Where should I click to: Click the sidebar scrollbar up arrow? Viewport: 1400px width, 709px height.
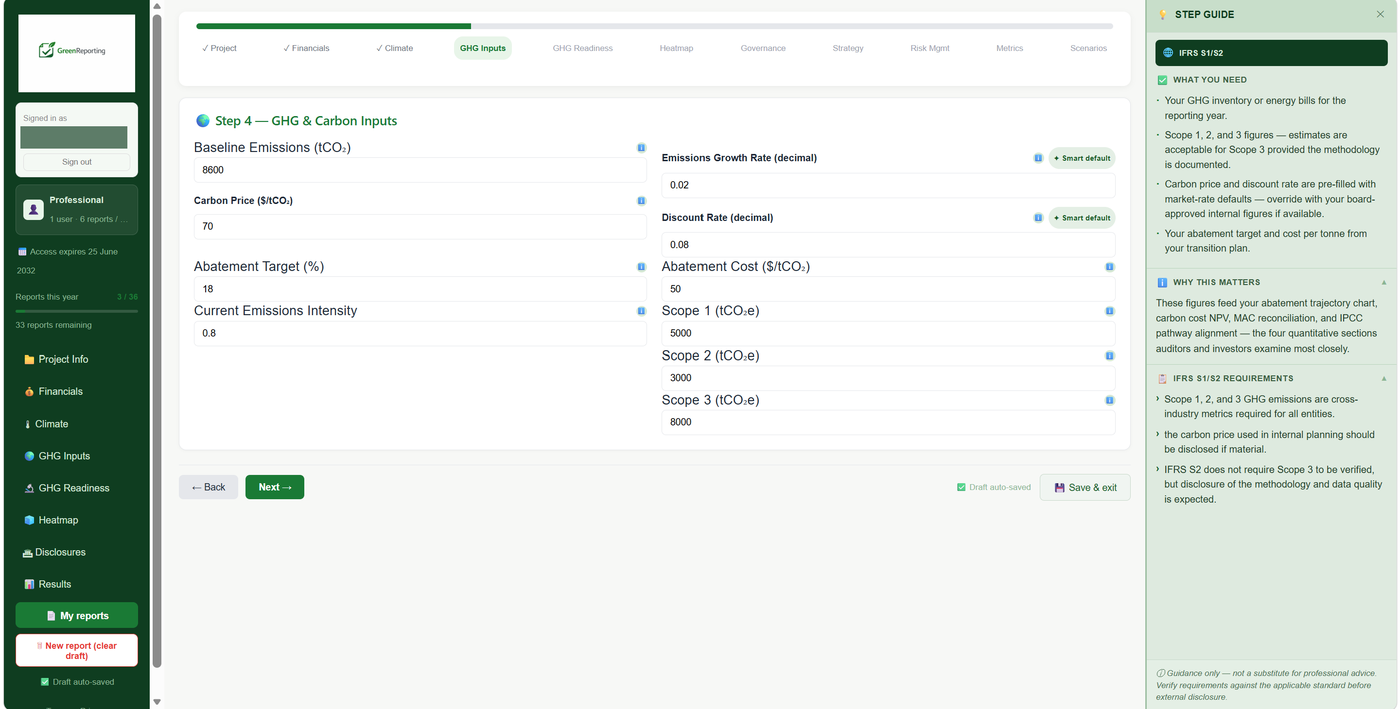click(157, 6)
